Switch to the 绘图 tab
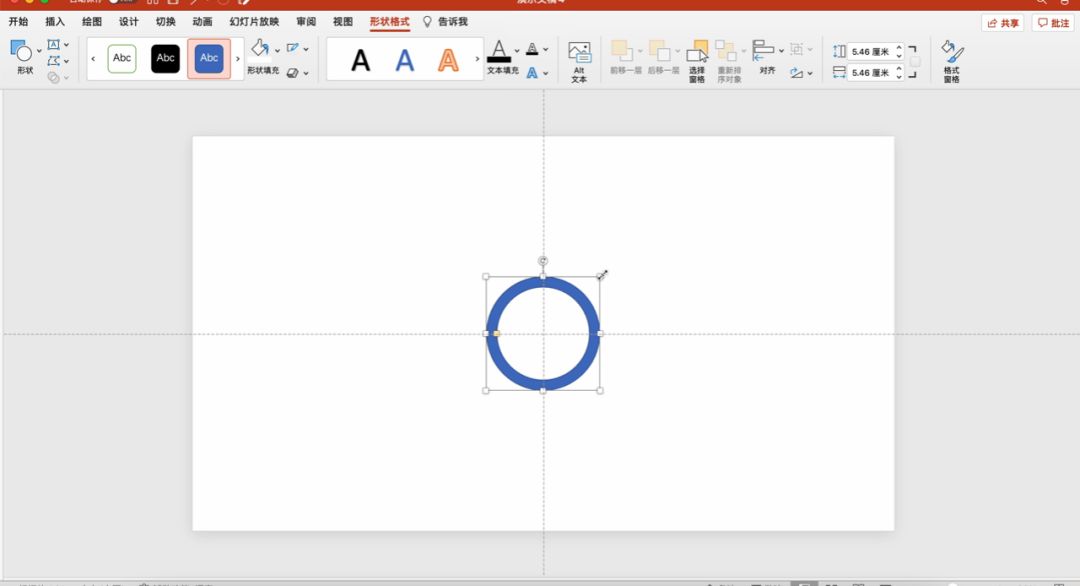 92,21
